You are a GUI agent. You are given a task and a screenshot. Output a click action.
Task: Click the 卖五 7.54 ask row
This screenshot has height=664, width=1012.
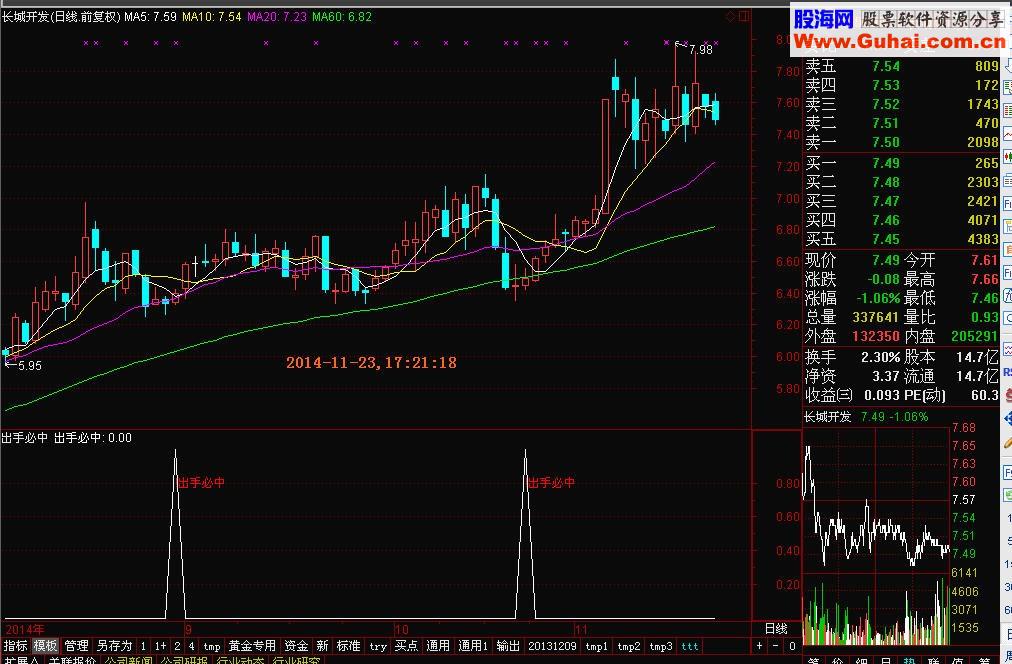coord(902,66)
